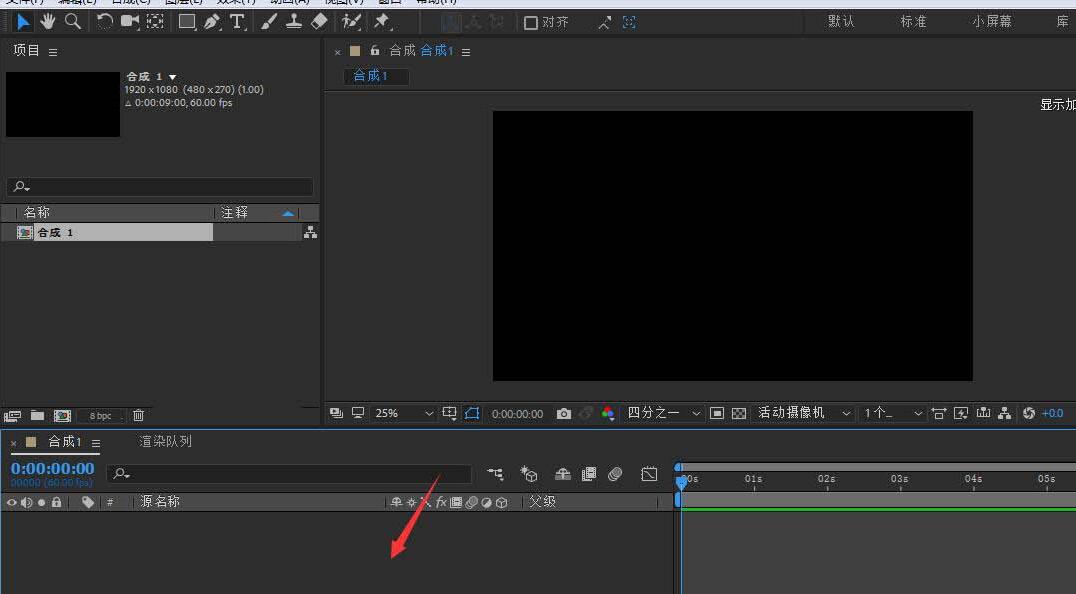Click the new composition icon in Project panel
The image size is (1076, 594).
(x=62, y=416)
